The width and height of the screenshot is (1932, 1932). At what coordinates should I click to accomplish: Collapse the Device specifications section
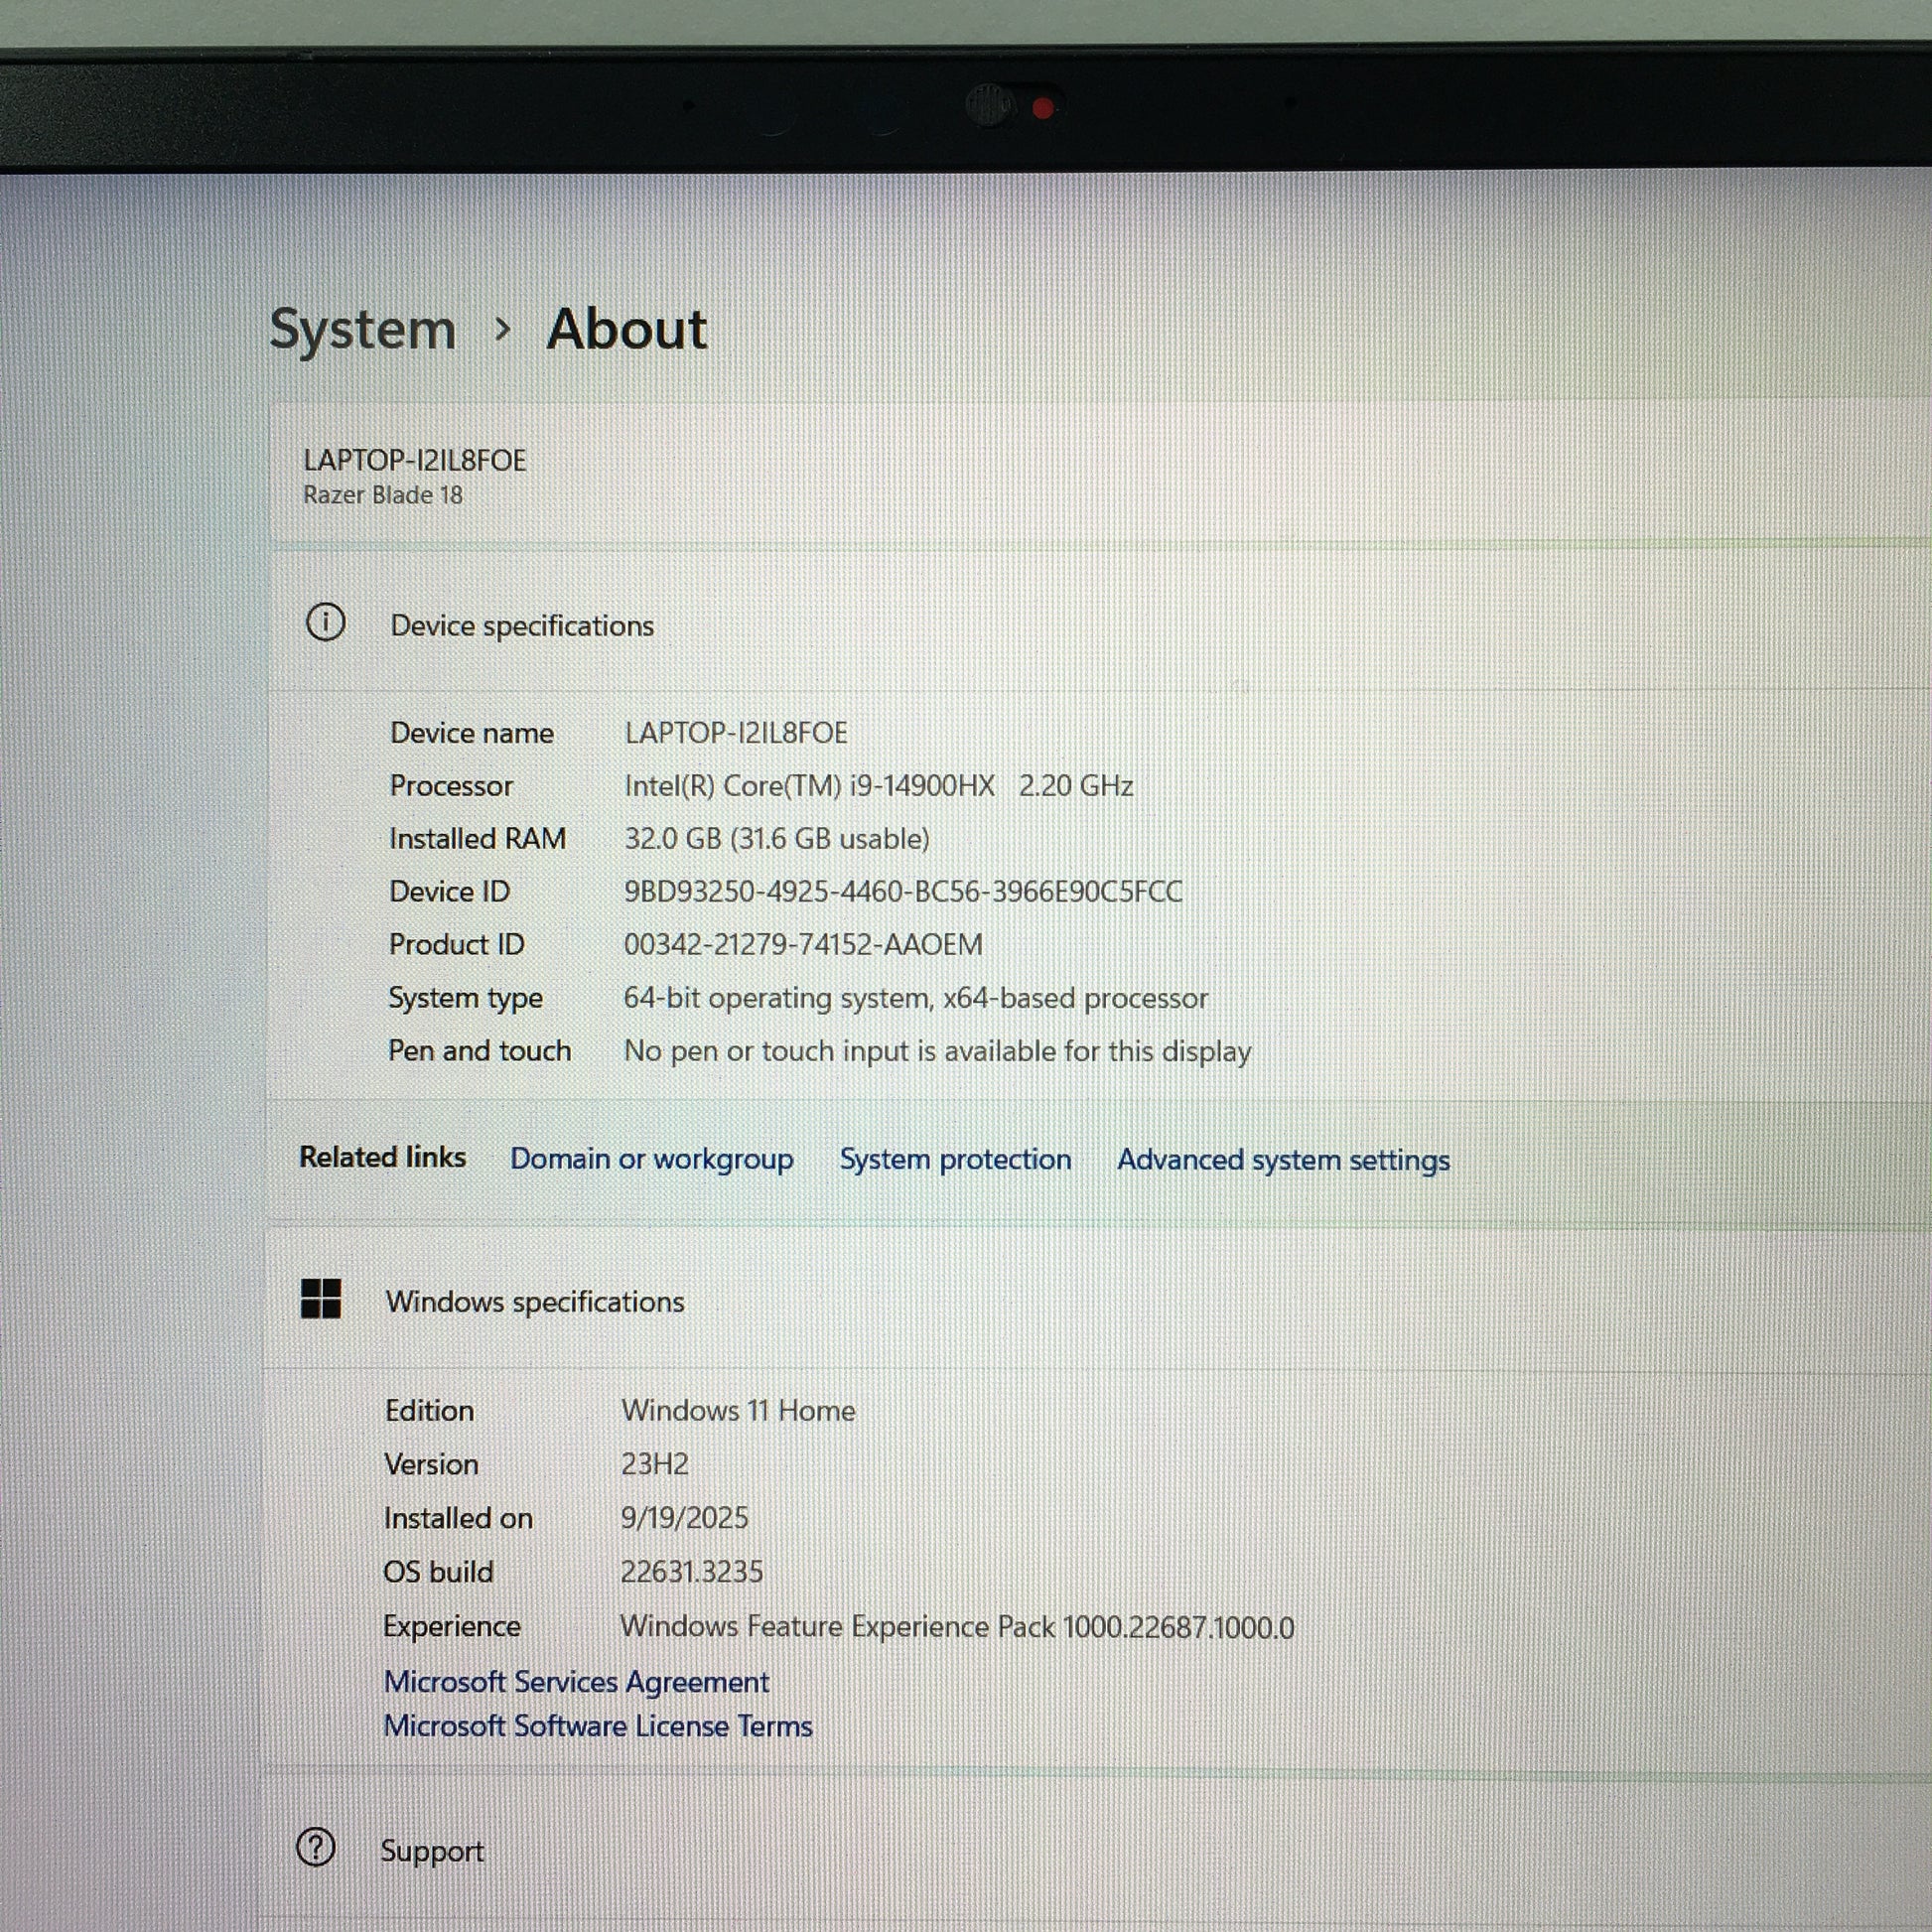click(x=521, y=625)
